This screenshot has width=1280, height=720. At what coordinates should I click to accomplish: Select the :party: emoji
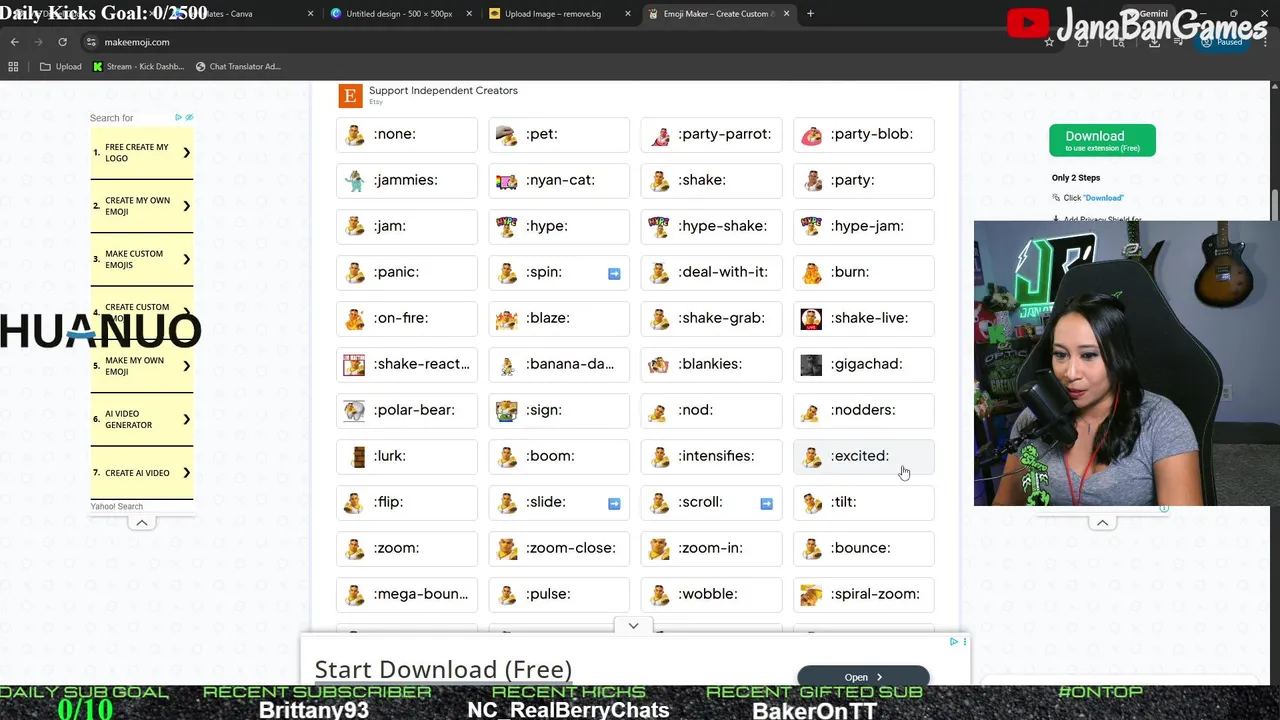click(864, 180)
